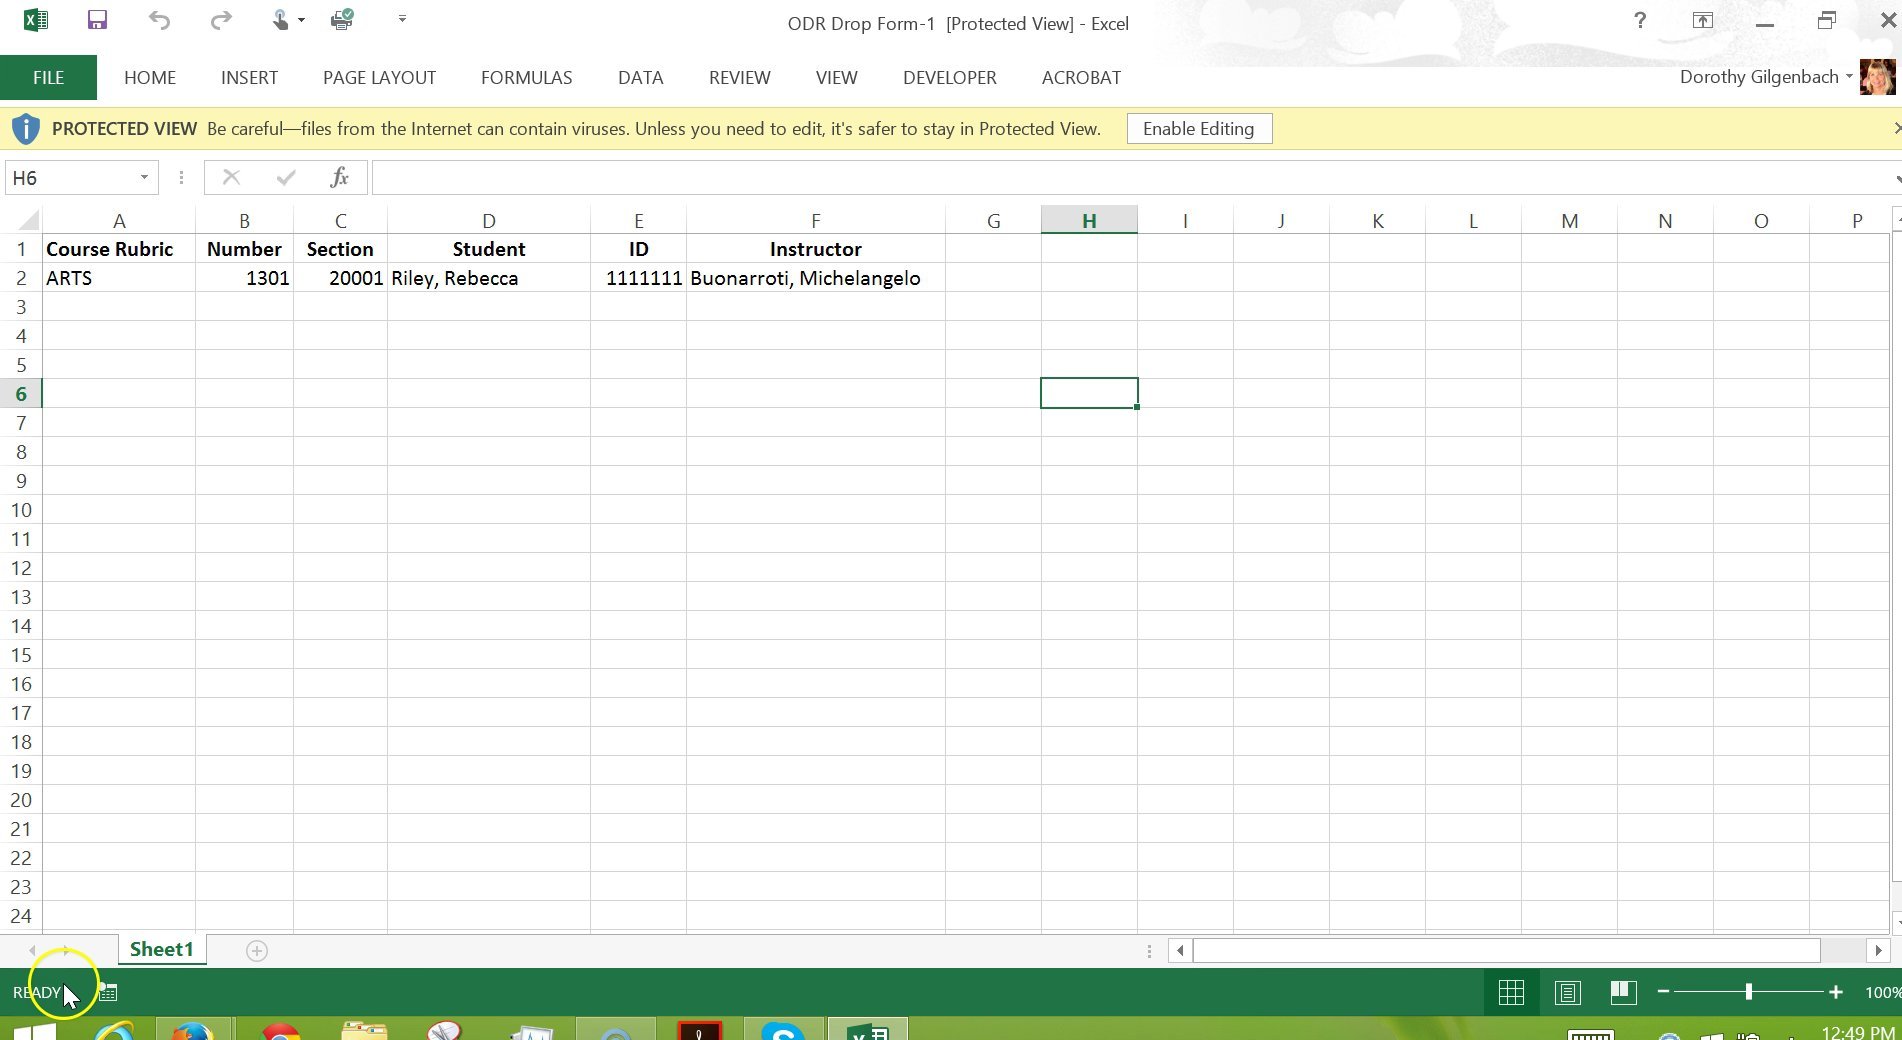Open the DEVELOPER ribbon tab
The width and height of the screenshot is (1902, 1040).
pyautogui.click(x=949, y=77)
